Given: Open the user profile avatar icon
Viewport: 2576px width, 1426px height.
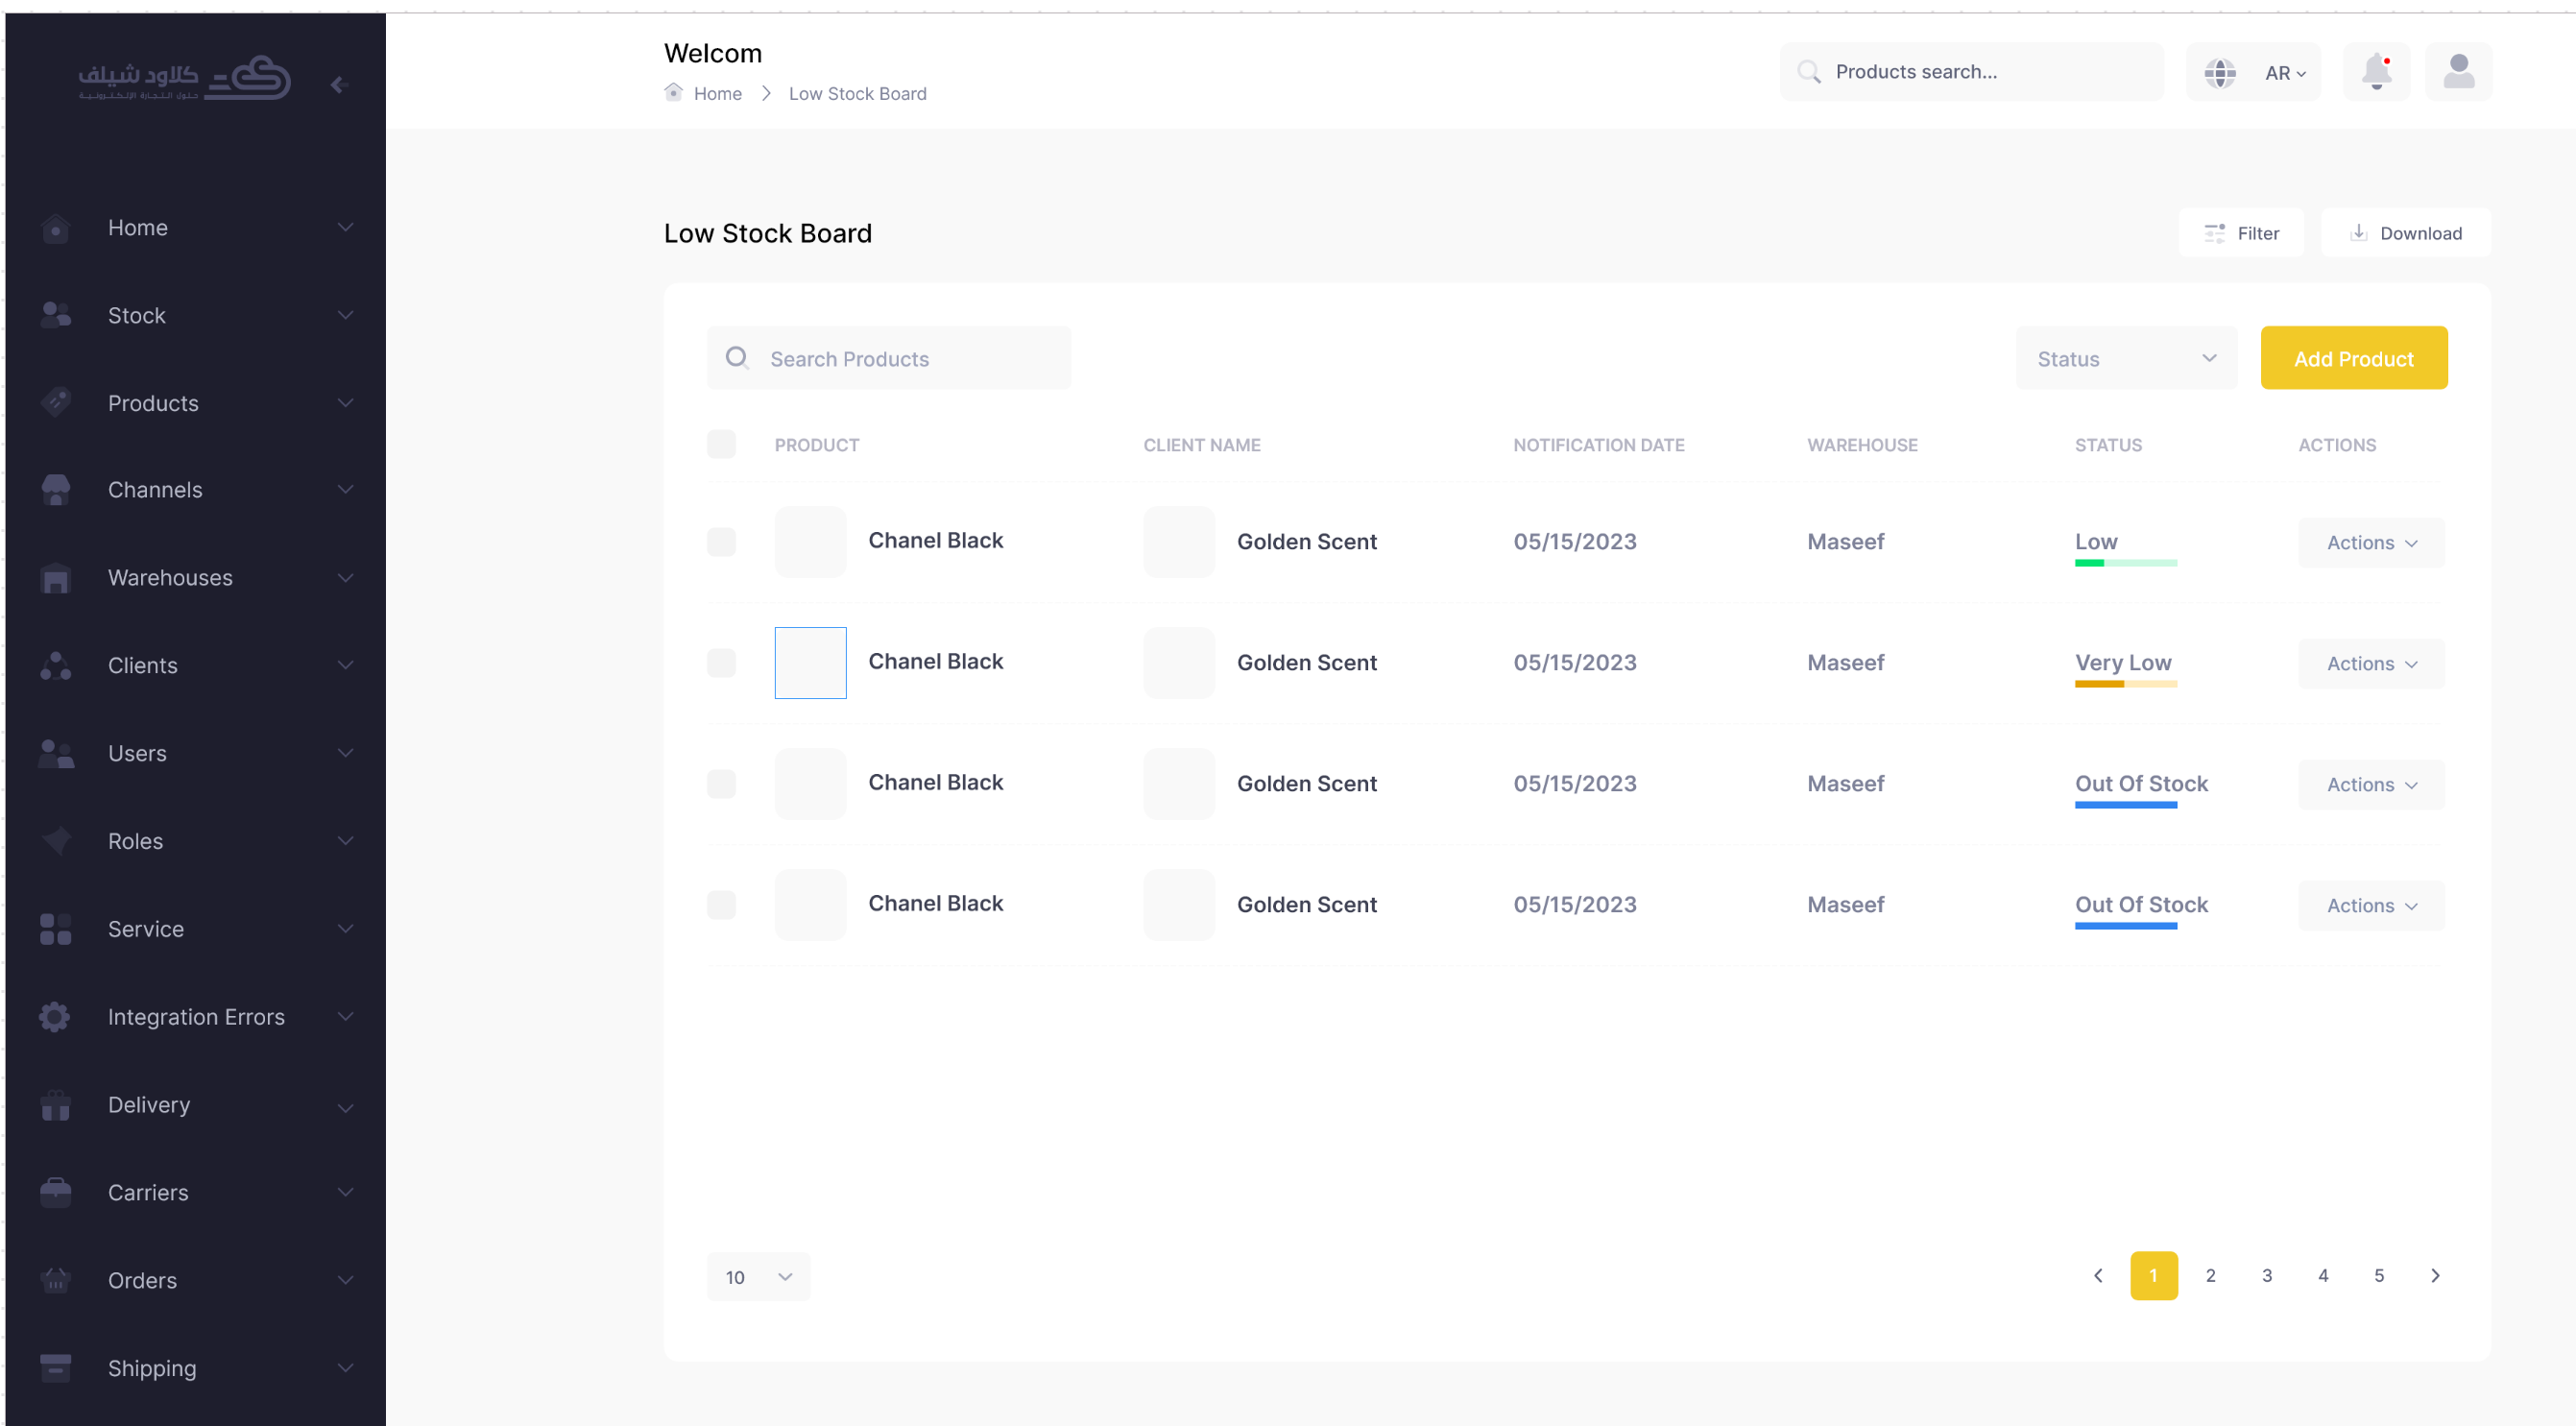Looking at the screenshot, I should pos(2458,72).
